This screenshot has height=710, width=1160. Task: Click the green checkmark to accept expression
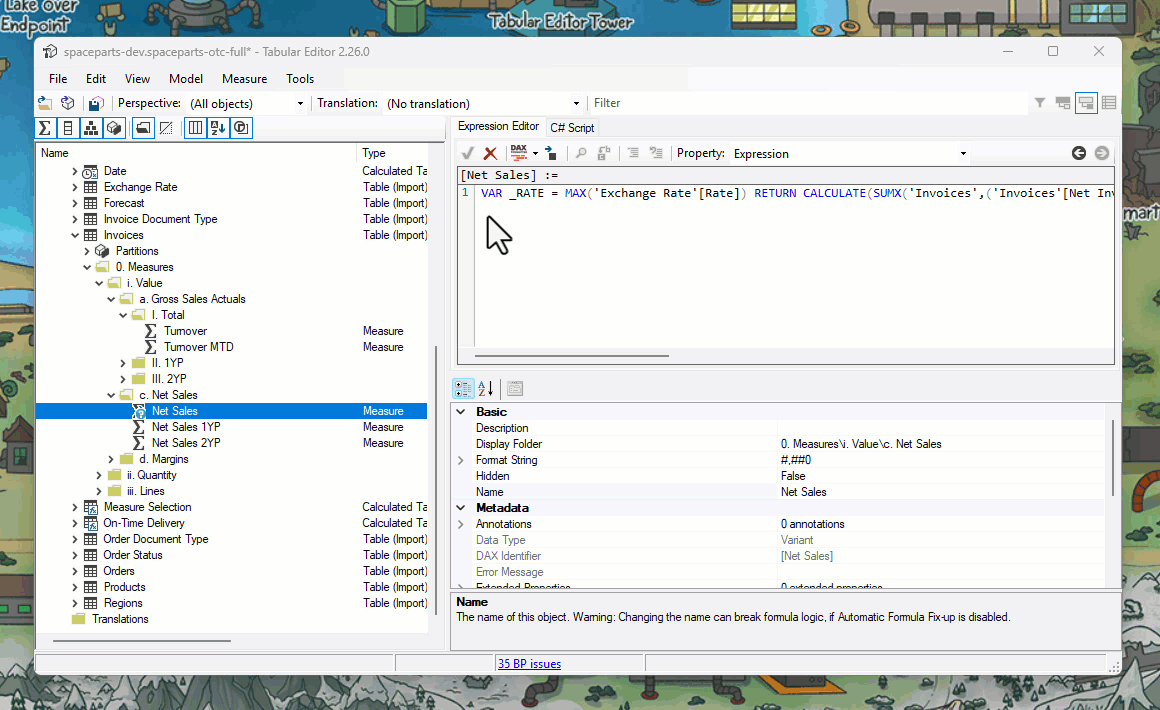[x=467, y=153]
